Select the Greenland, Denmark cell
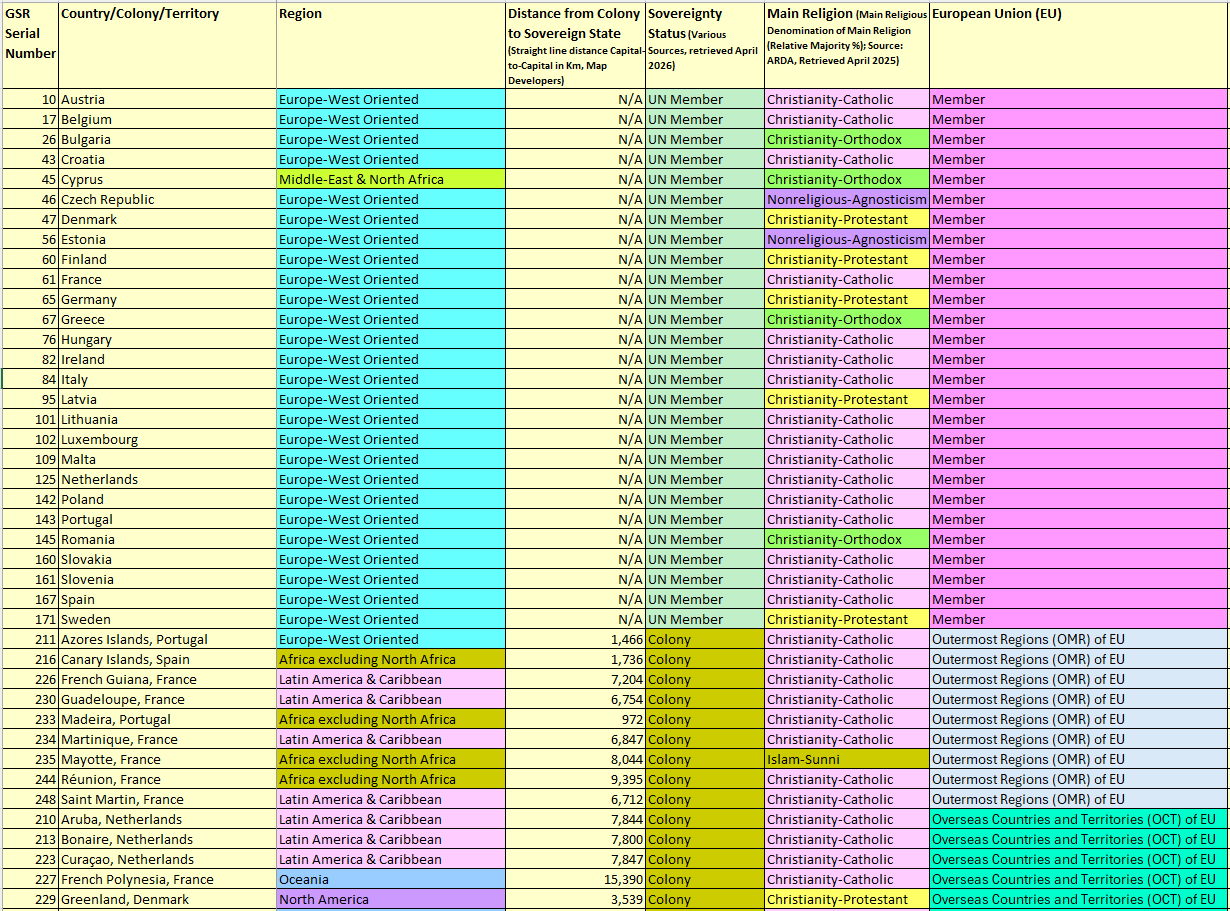The image size is (1230, 911). [167, 899]
